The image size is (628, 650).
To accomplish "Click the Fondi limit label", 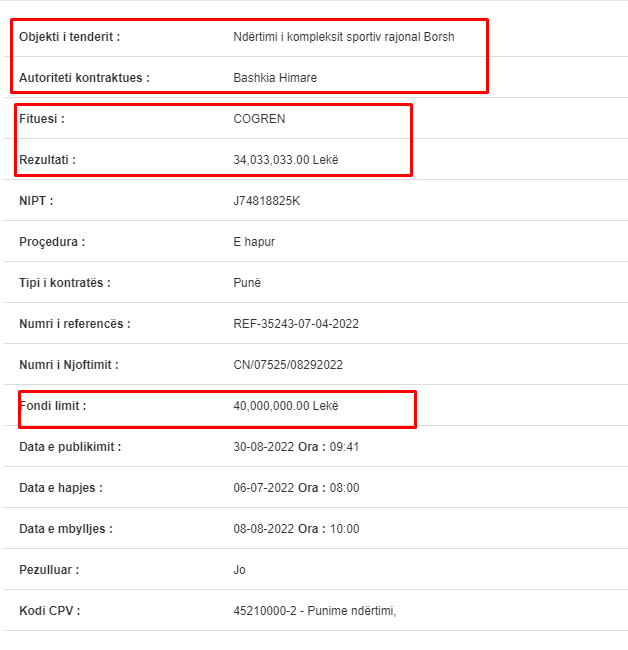I will 53,406.
